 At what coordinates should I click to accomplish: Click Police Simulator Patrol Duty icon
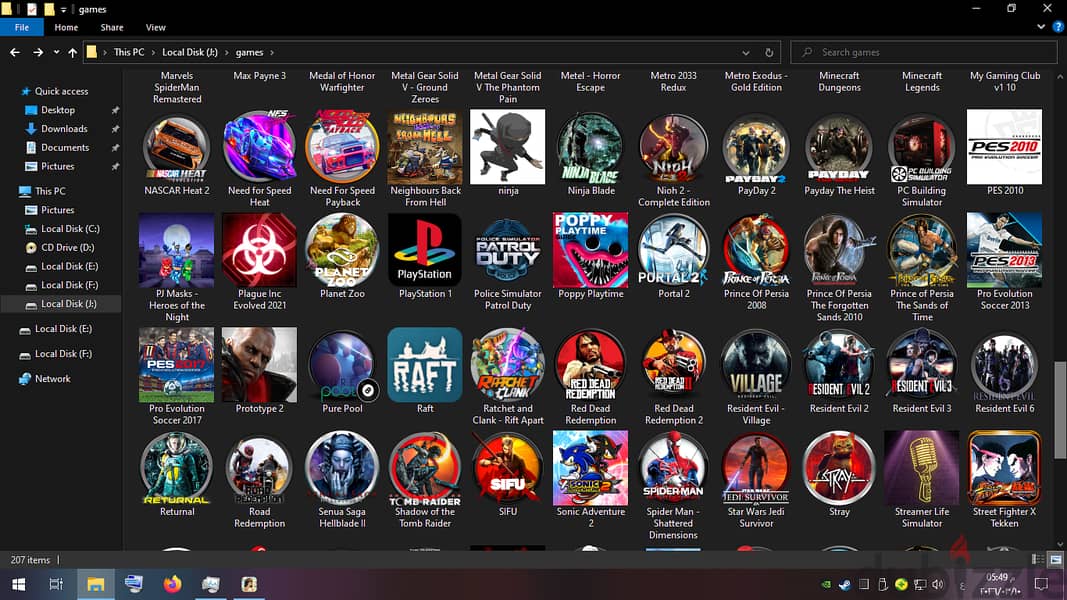[x=508, y=250]
